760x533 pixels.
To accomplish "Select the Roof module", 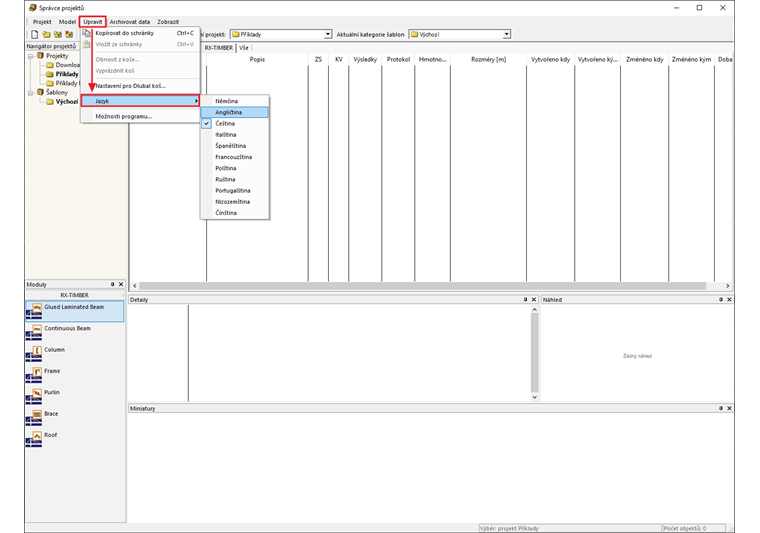I will [75, 439].
